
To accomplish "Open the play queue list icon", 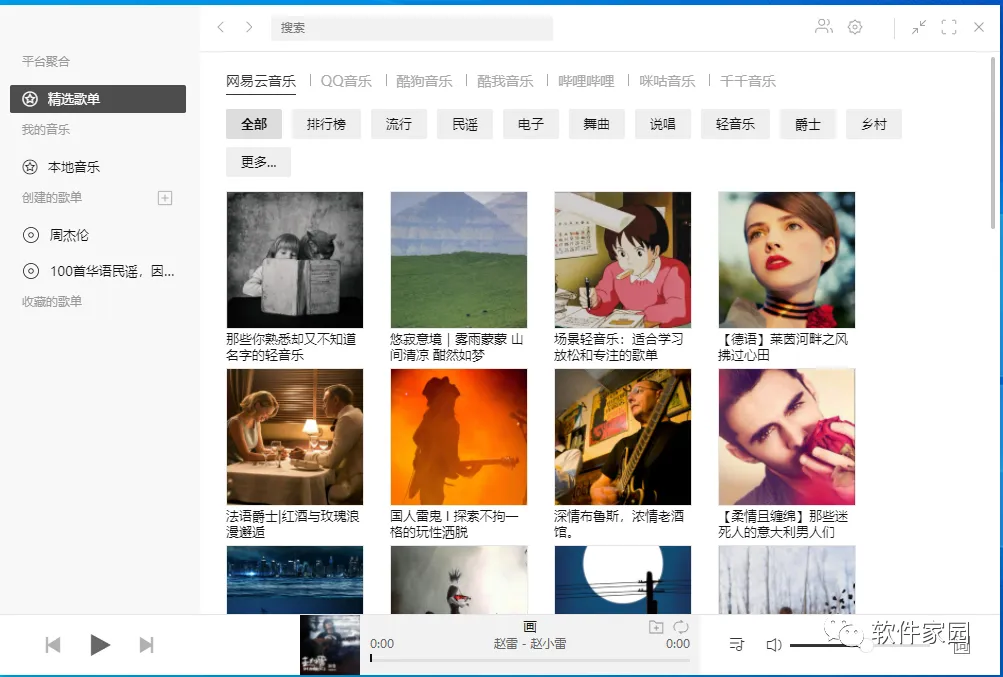I will point(737,644).
